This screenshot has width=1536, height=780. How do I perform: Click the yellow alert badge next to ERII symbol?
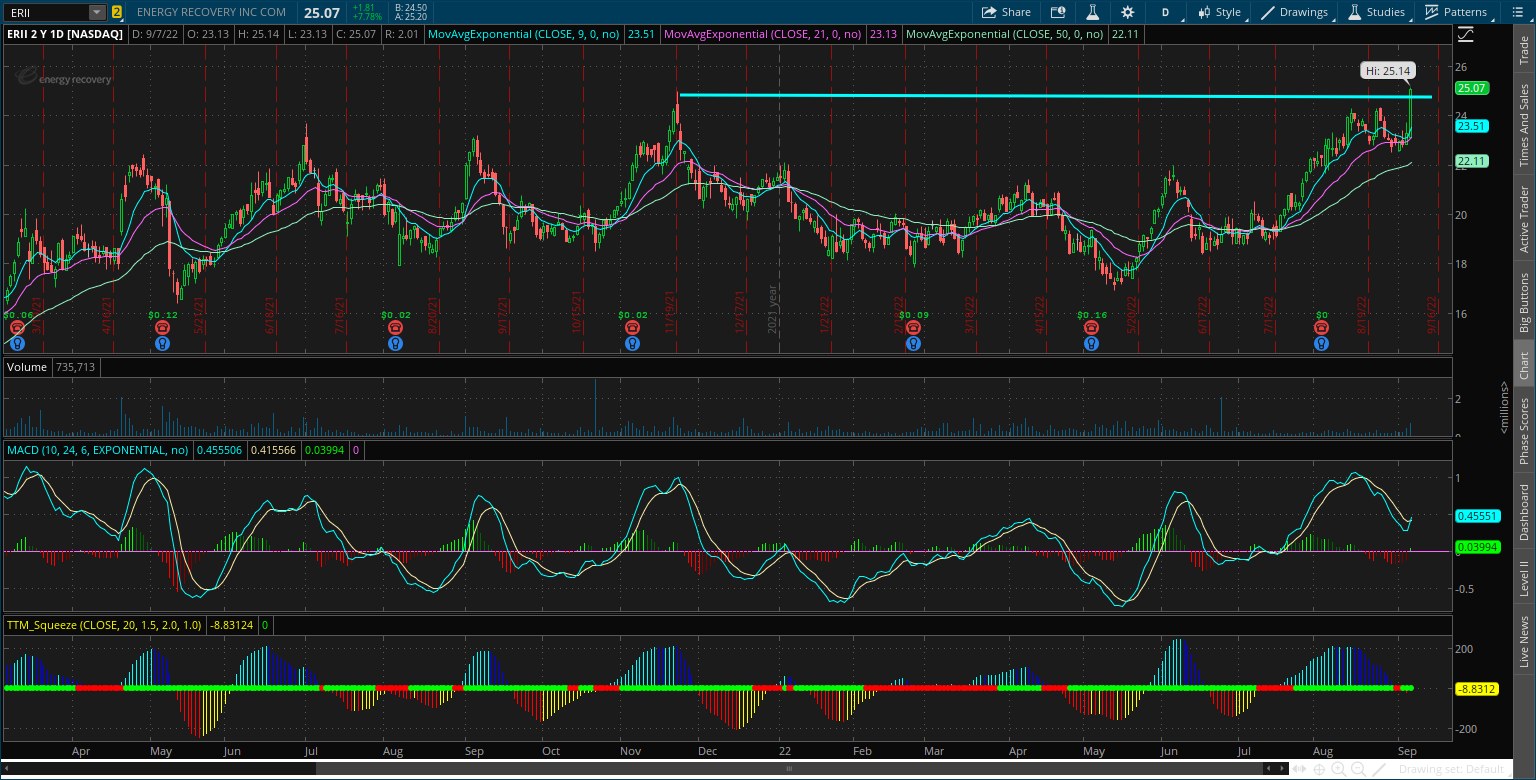(x=118, y=12)
